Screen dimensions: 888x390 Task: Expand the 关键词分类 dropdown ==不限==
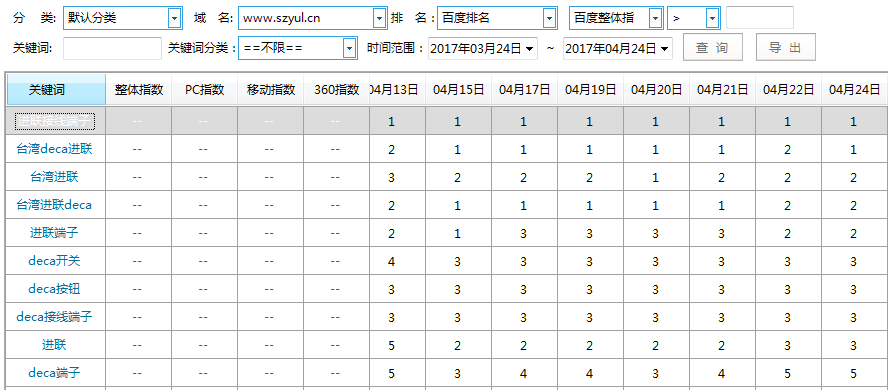pos(298,48)
